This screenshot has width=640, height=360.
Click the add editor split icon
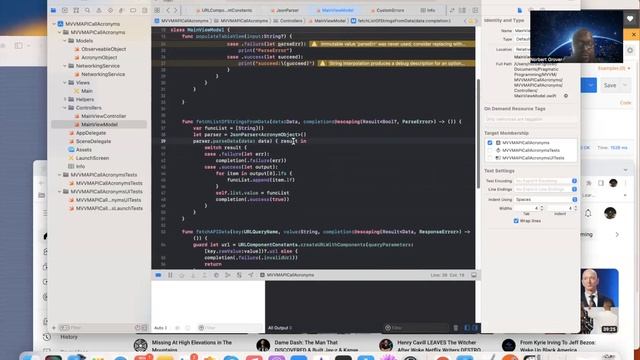[x=475, y=10]
